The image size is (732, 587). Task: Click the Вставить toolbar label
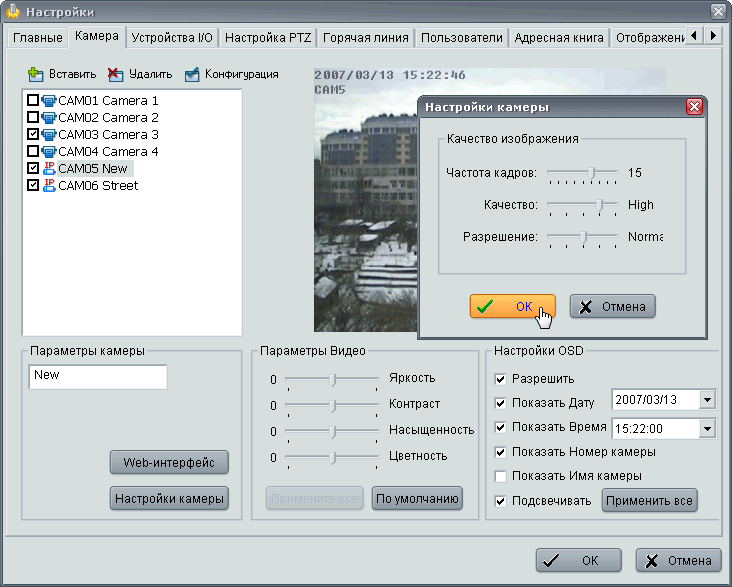pyautogui.click(x=72, y=74)
